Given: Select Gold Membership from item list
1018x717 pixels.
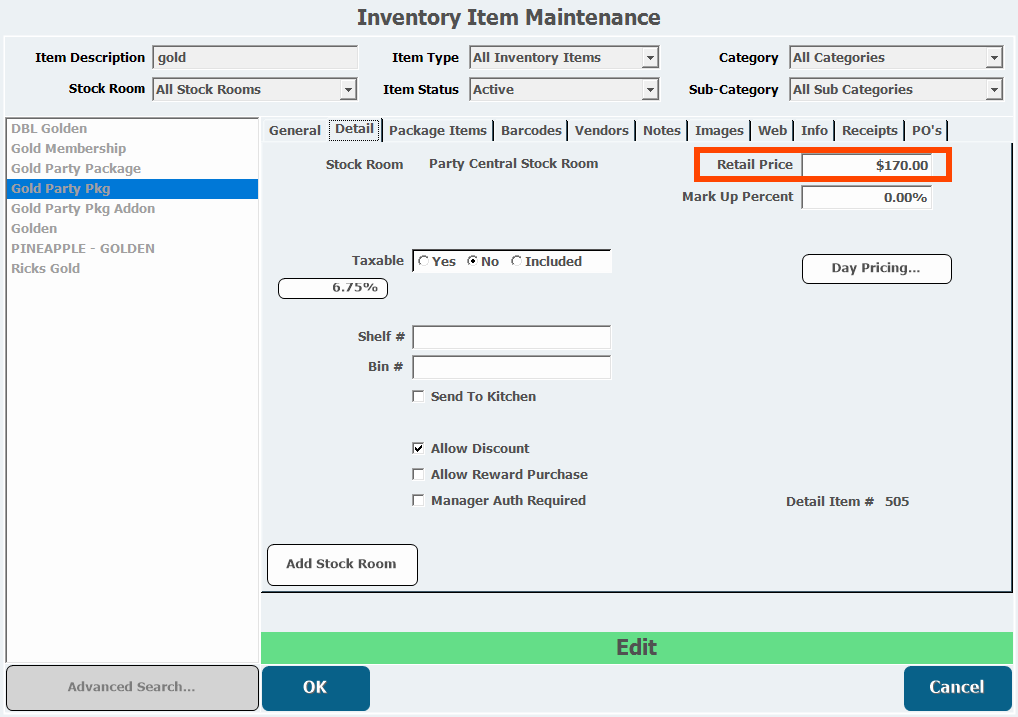Looking at the screenshot, I should (69, 149).
